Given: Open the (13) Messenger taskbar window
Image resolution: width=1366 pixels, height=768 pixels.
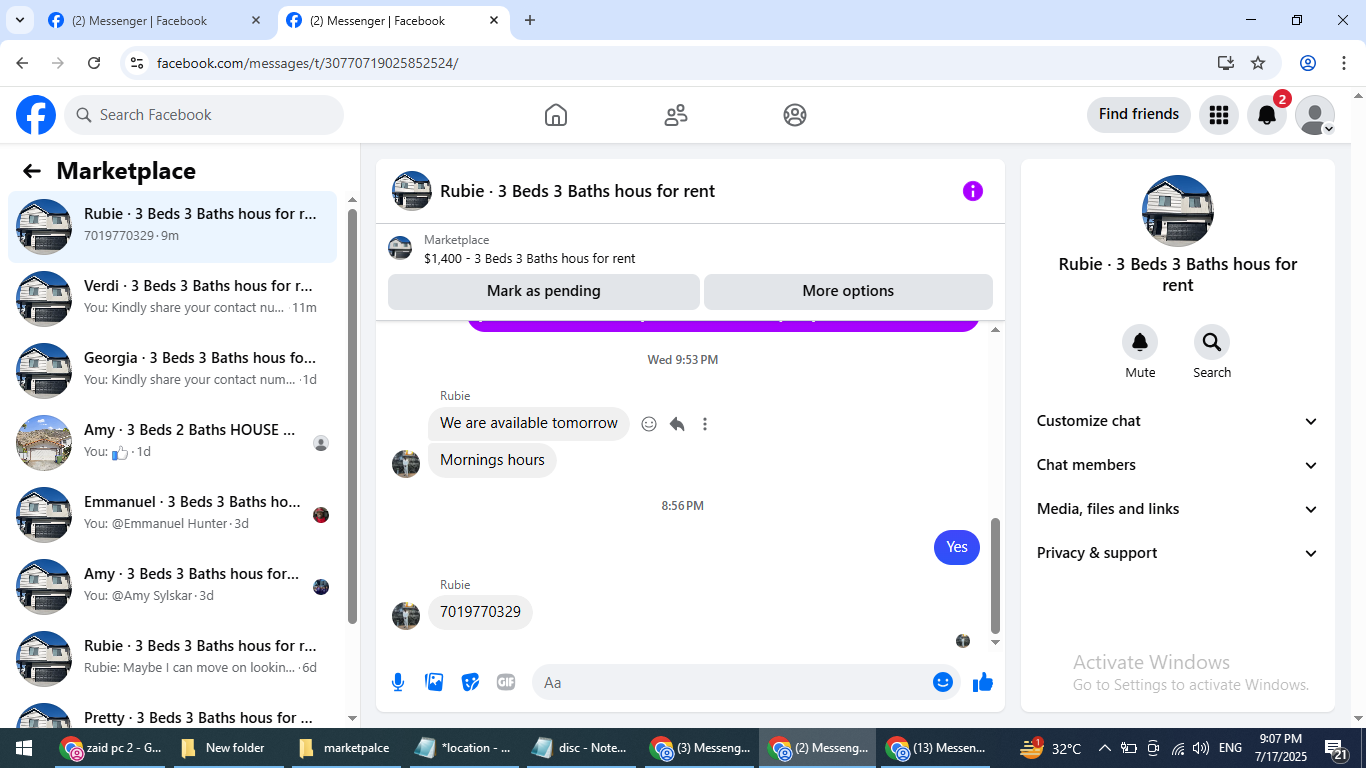Looking at the screenshot, I should click(938, 748).
